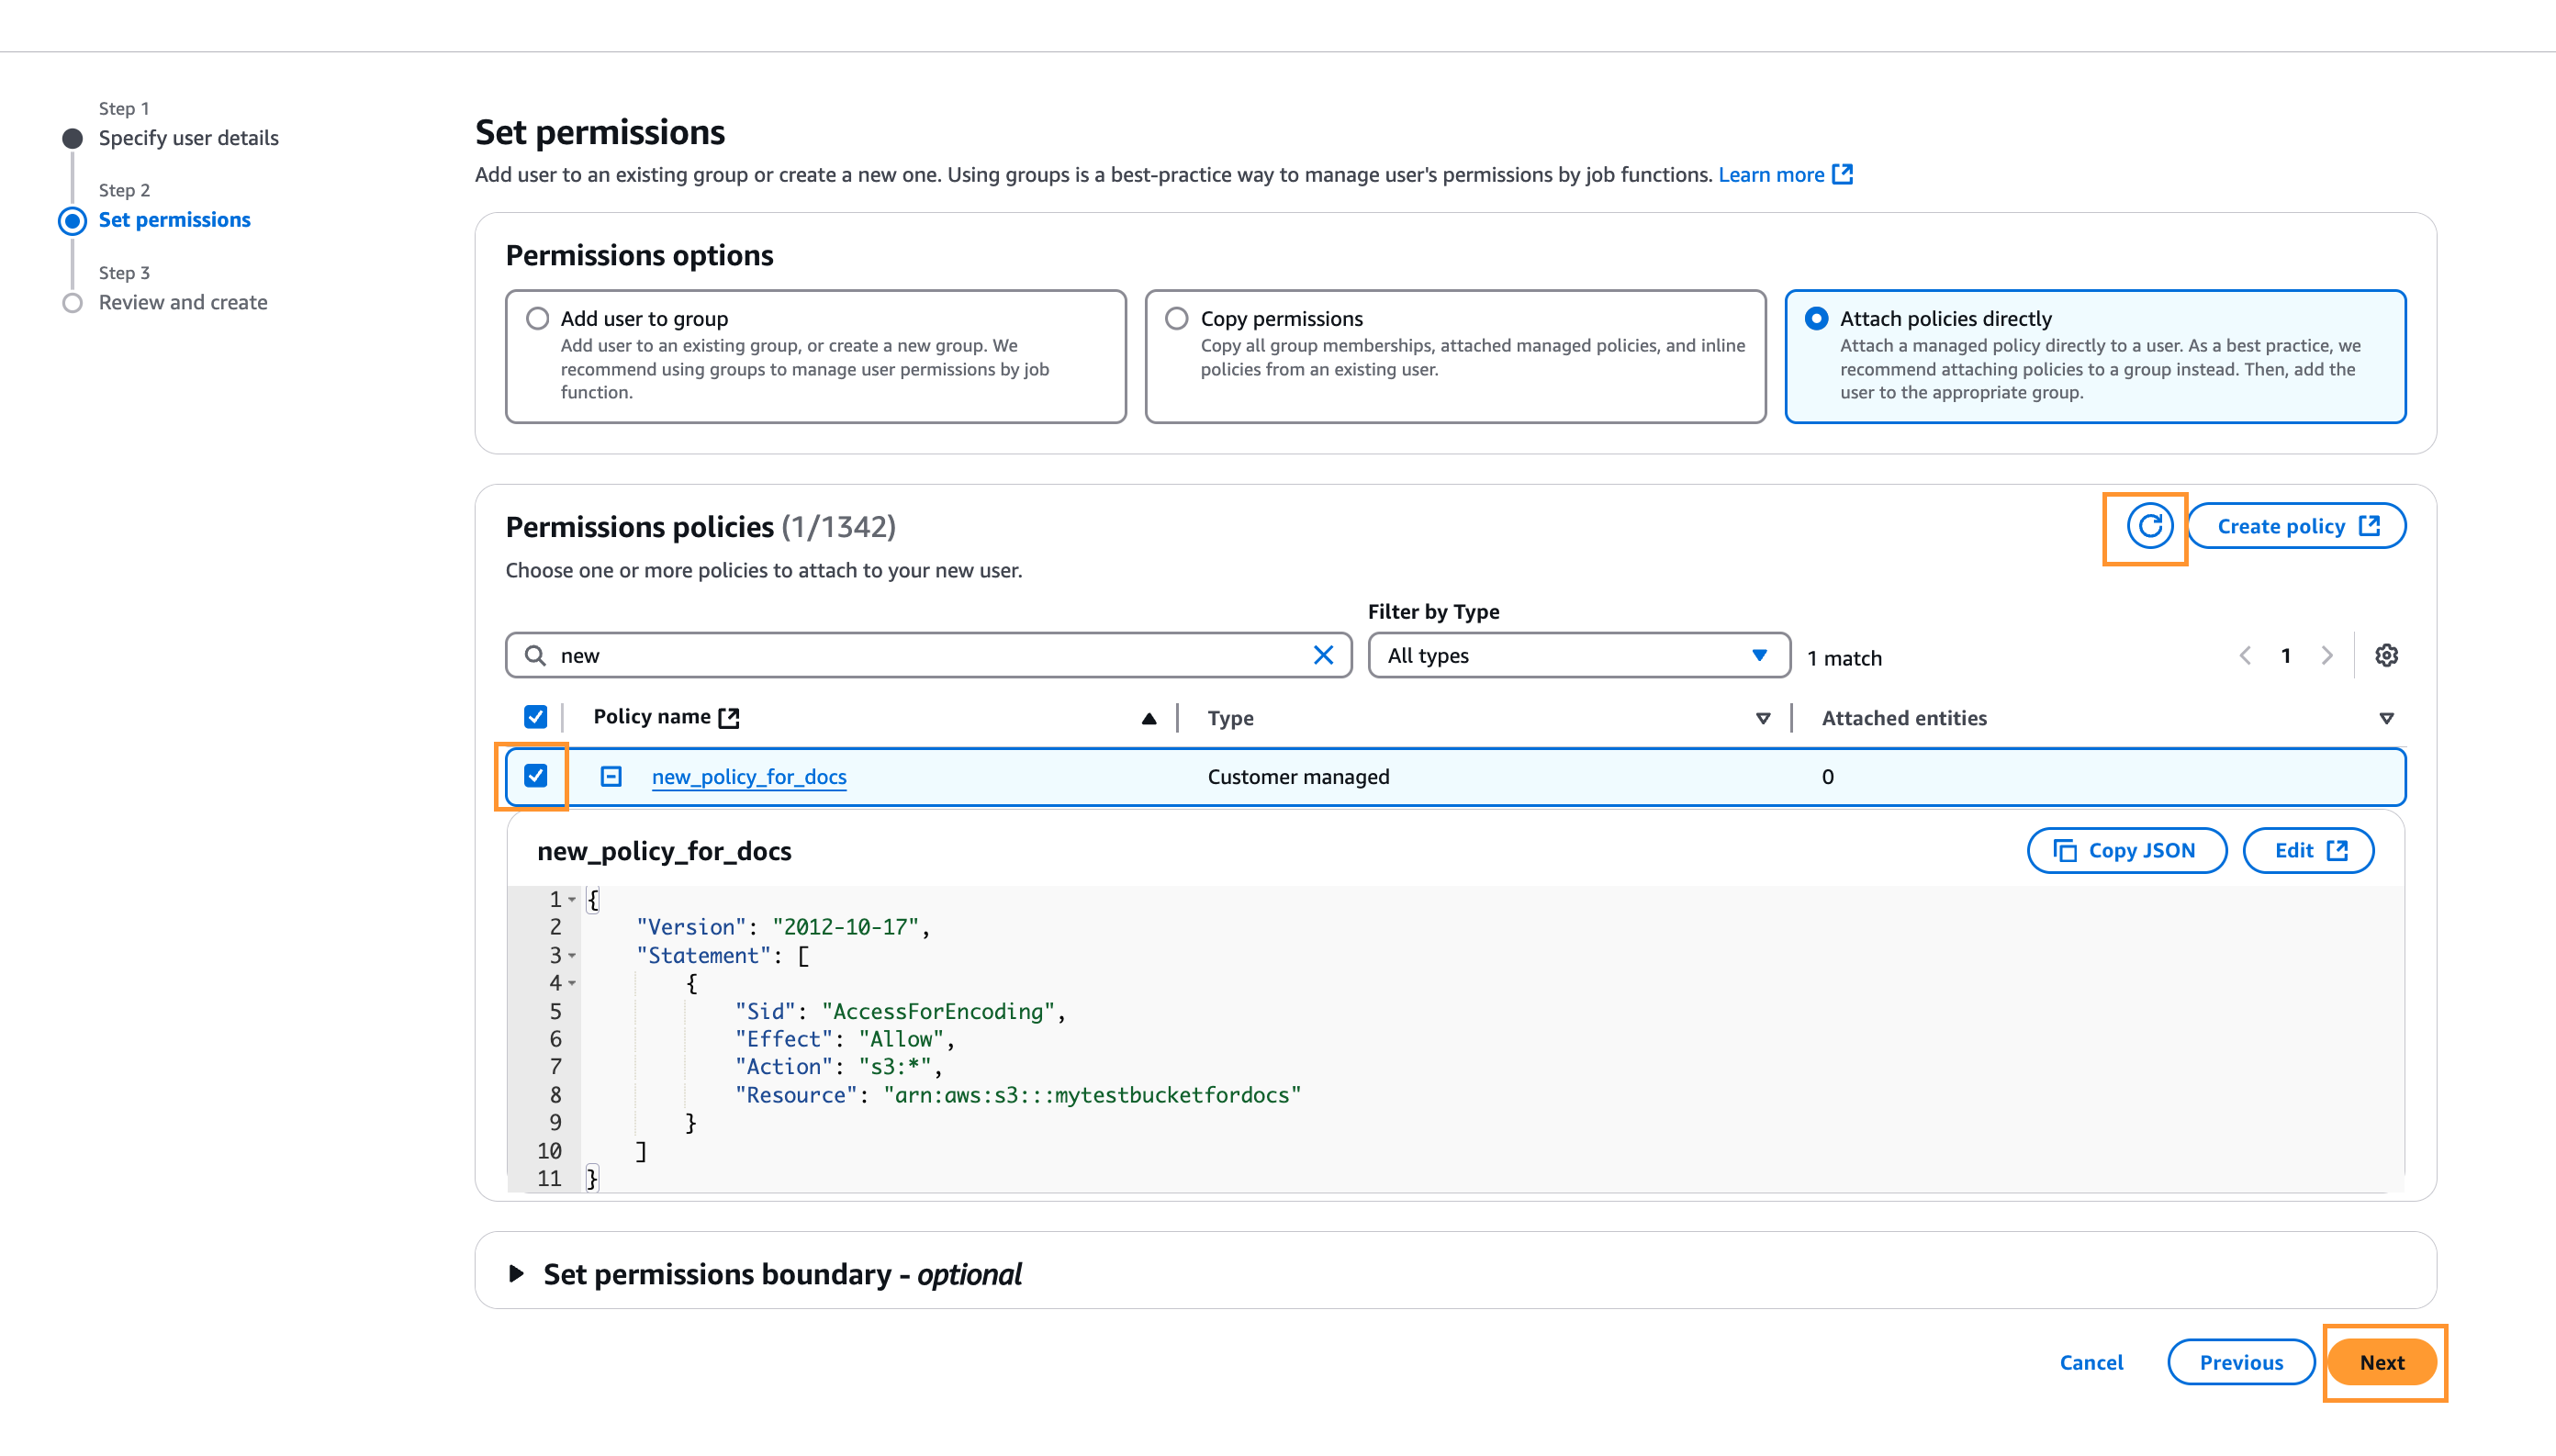Click the Next button
The width and height of the screenshot is (2556, 1456).
2381,1362
